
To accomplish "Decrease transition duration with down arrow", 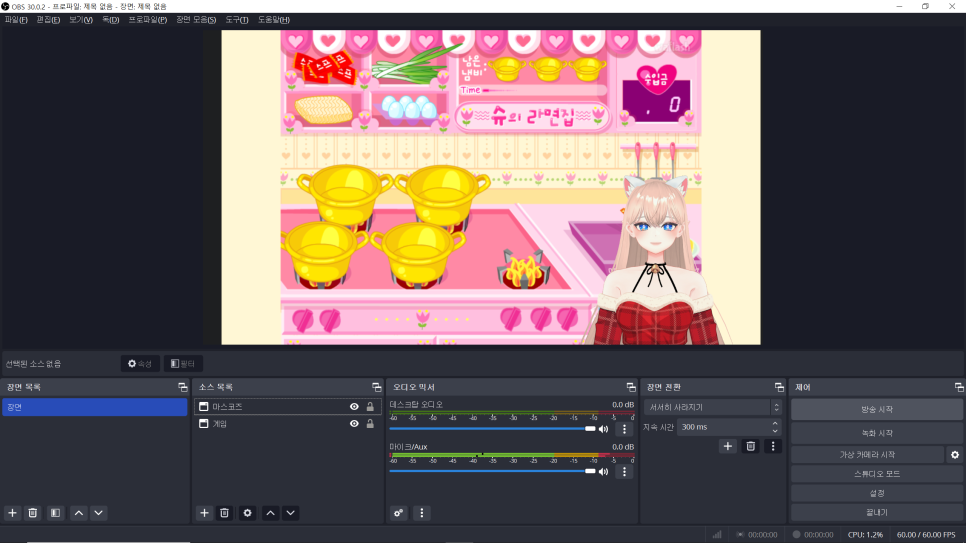I will pos(775,431).
